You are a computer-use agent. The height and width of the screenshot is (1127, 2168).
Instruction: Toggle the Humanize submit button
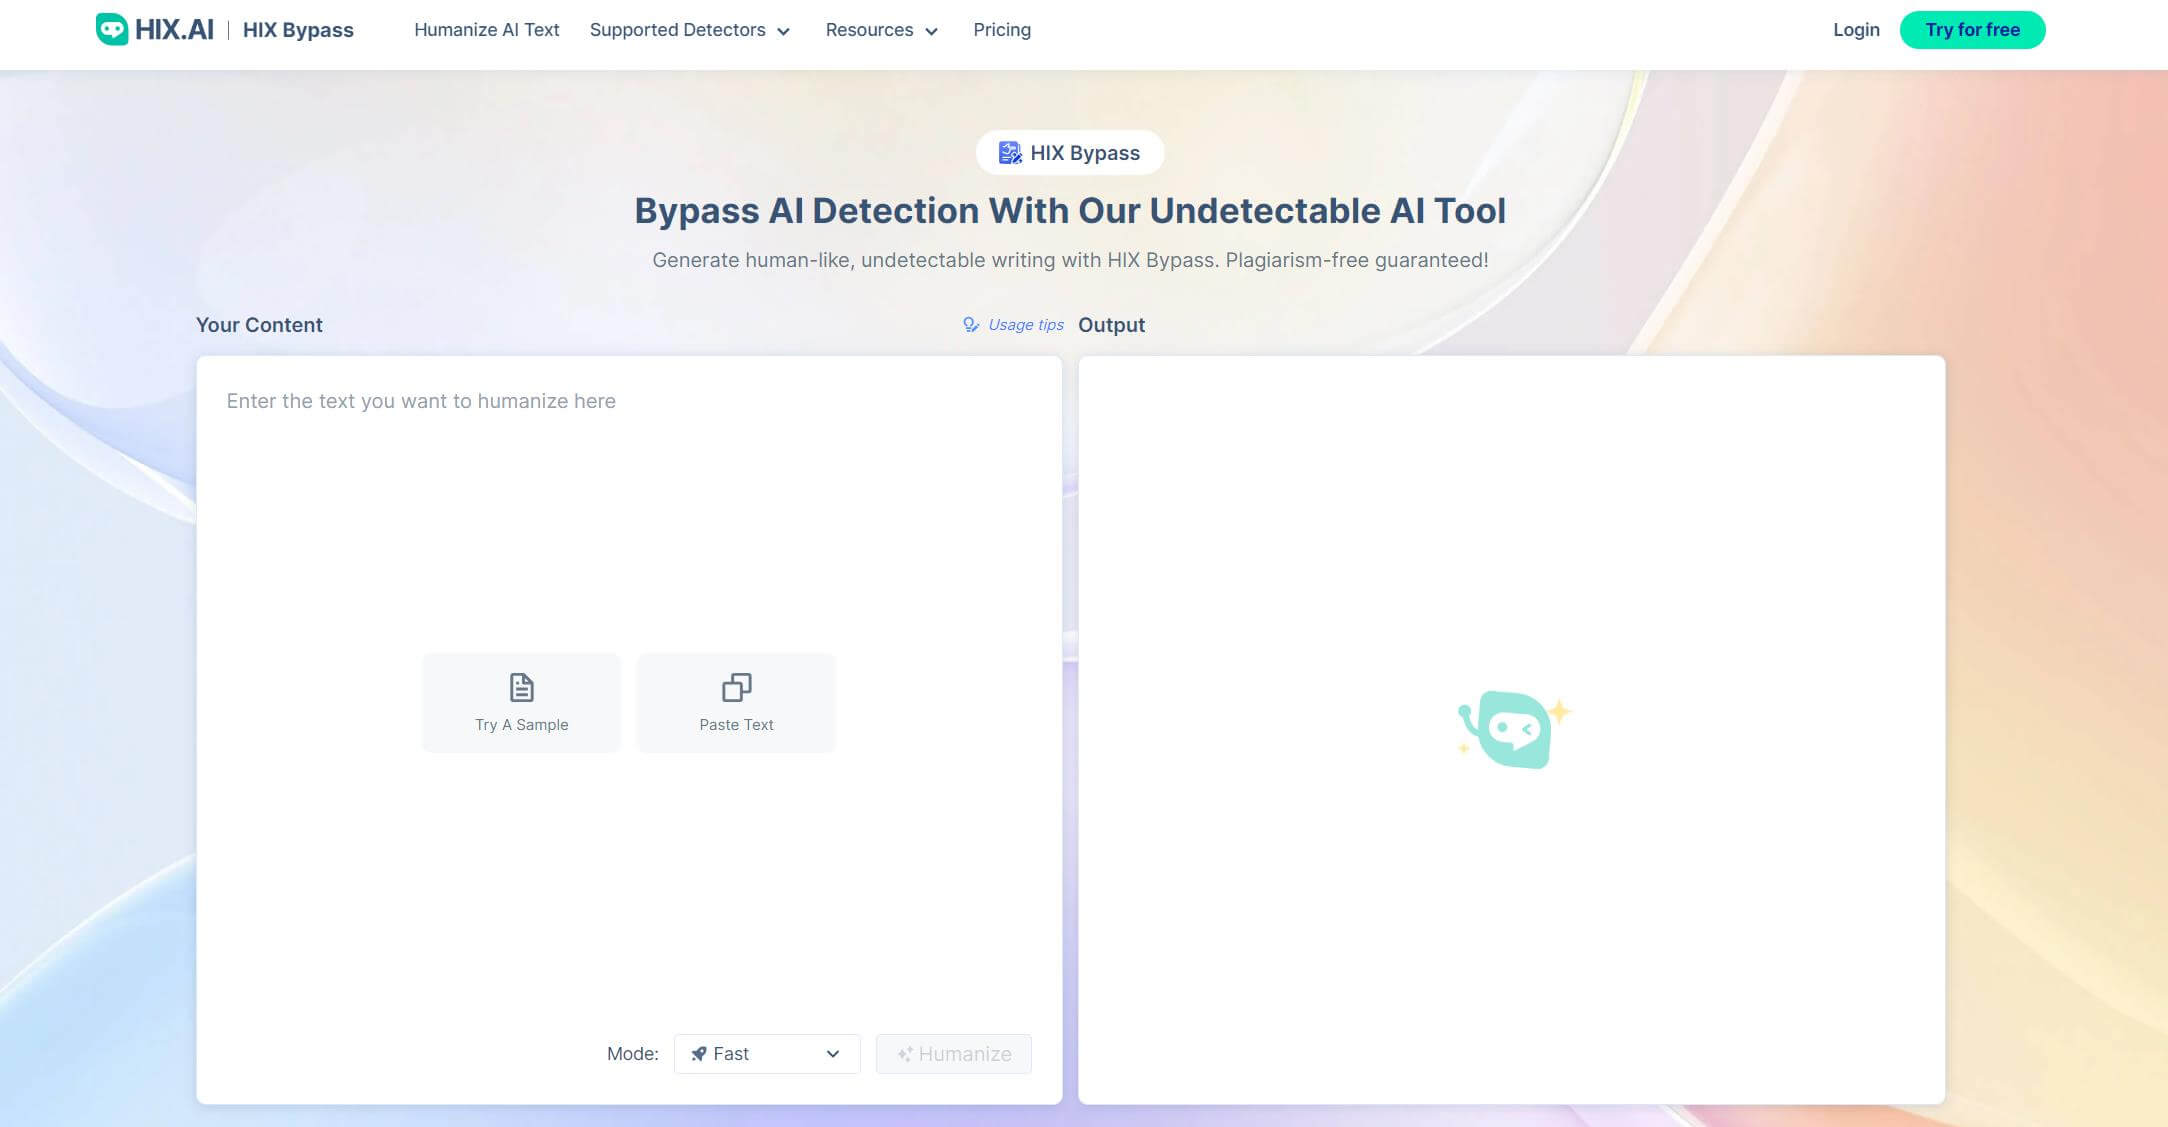coord(954,1052)
